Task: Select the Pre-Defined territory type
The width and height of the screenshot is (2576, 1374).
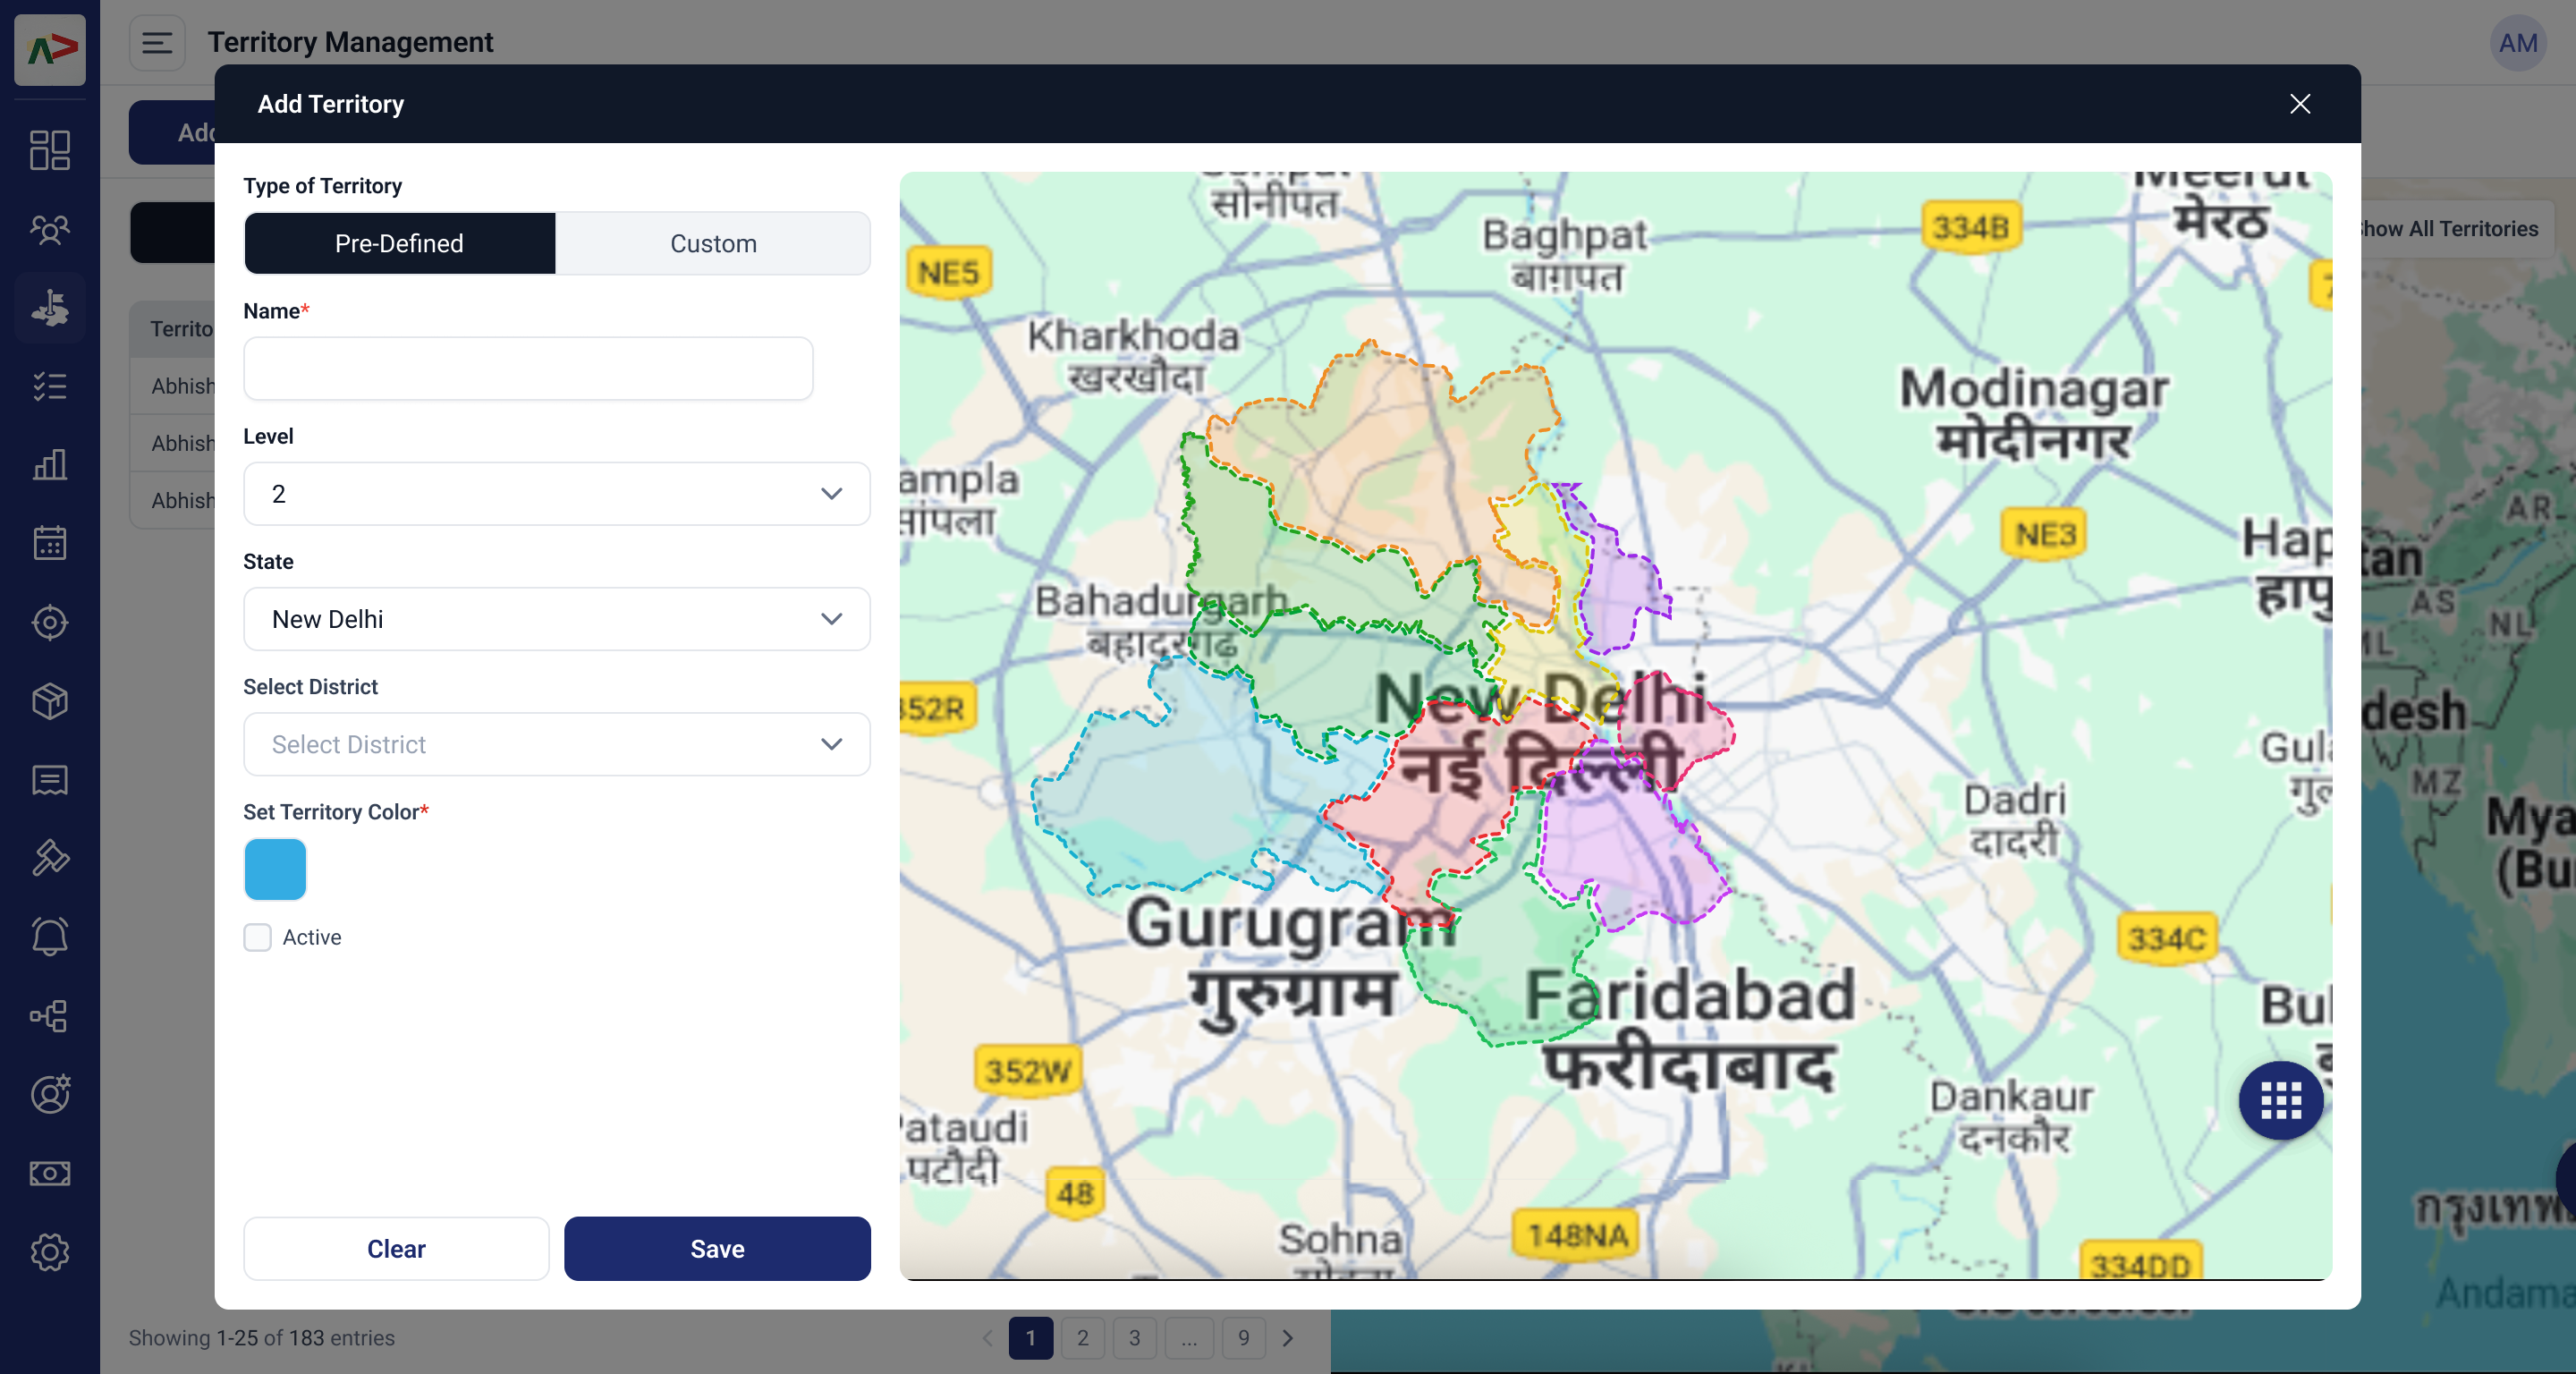Action: [x=399, y=243]
